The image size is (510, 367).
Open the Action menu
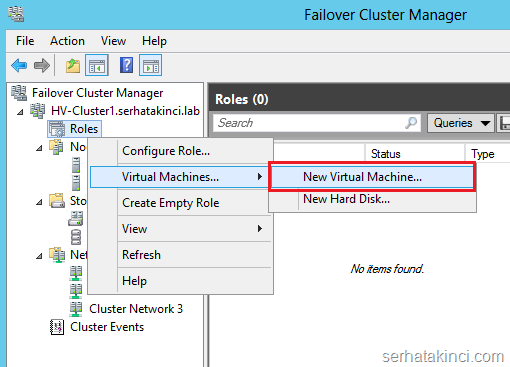(x=67, y=41)
